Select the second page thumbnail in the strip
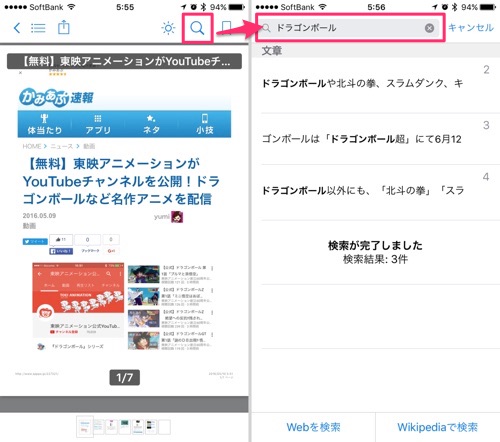 pyautogui.click(x=98, y=427)
